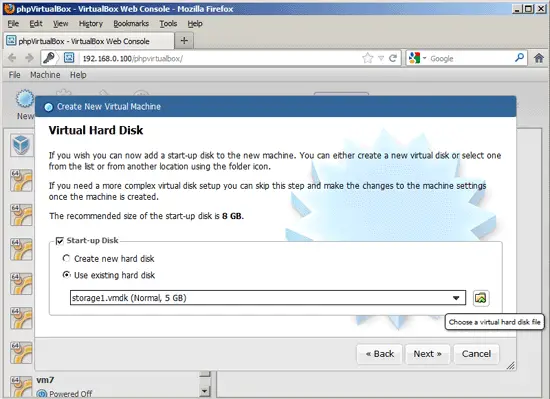This screenshot has height=399, width=550.
Task: Click the Firefox logo in title bar
Action: 9,8
